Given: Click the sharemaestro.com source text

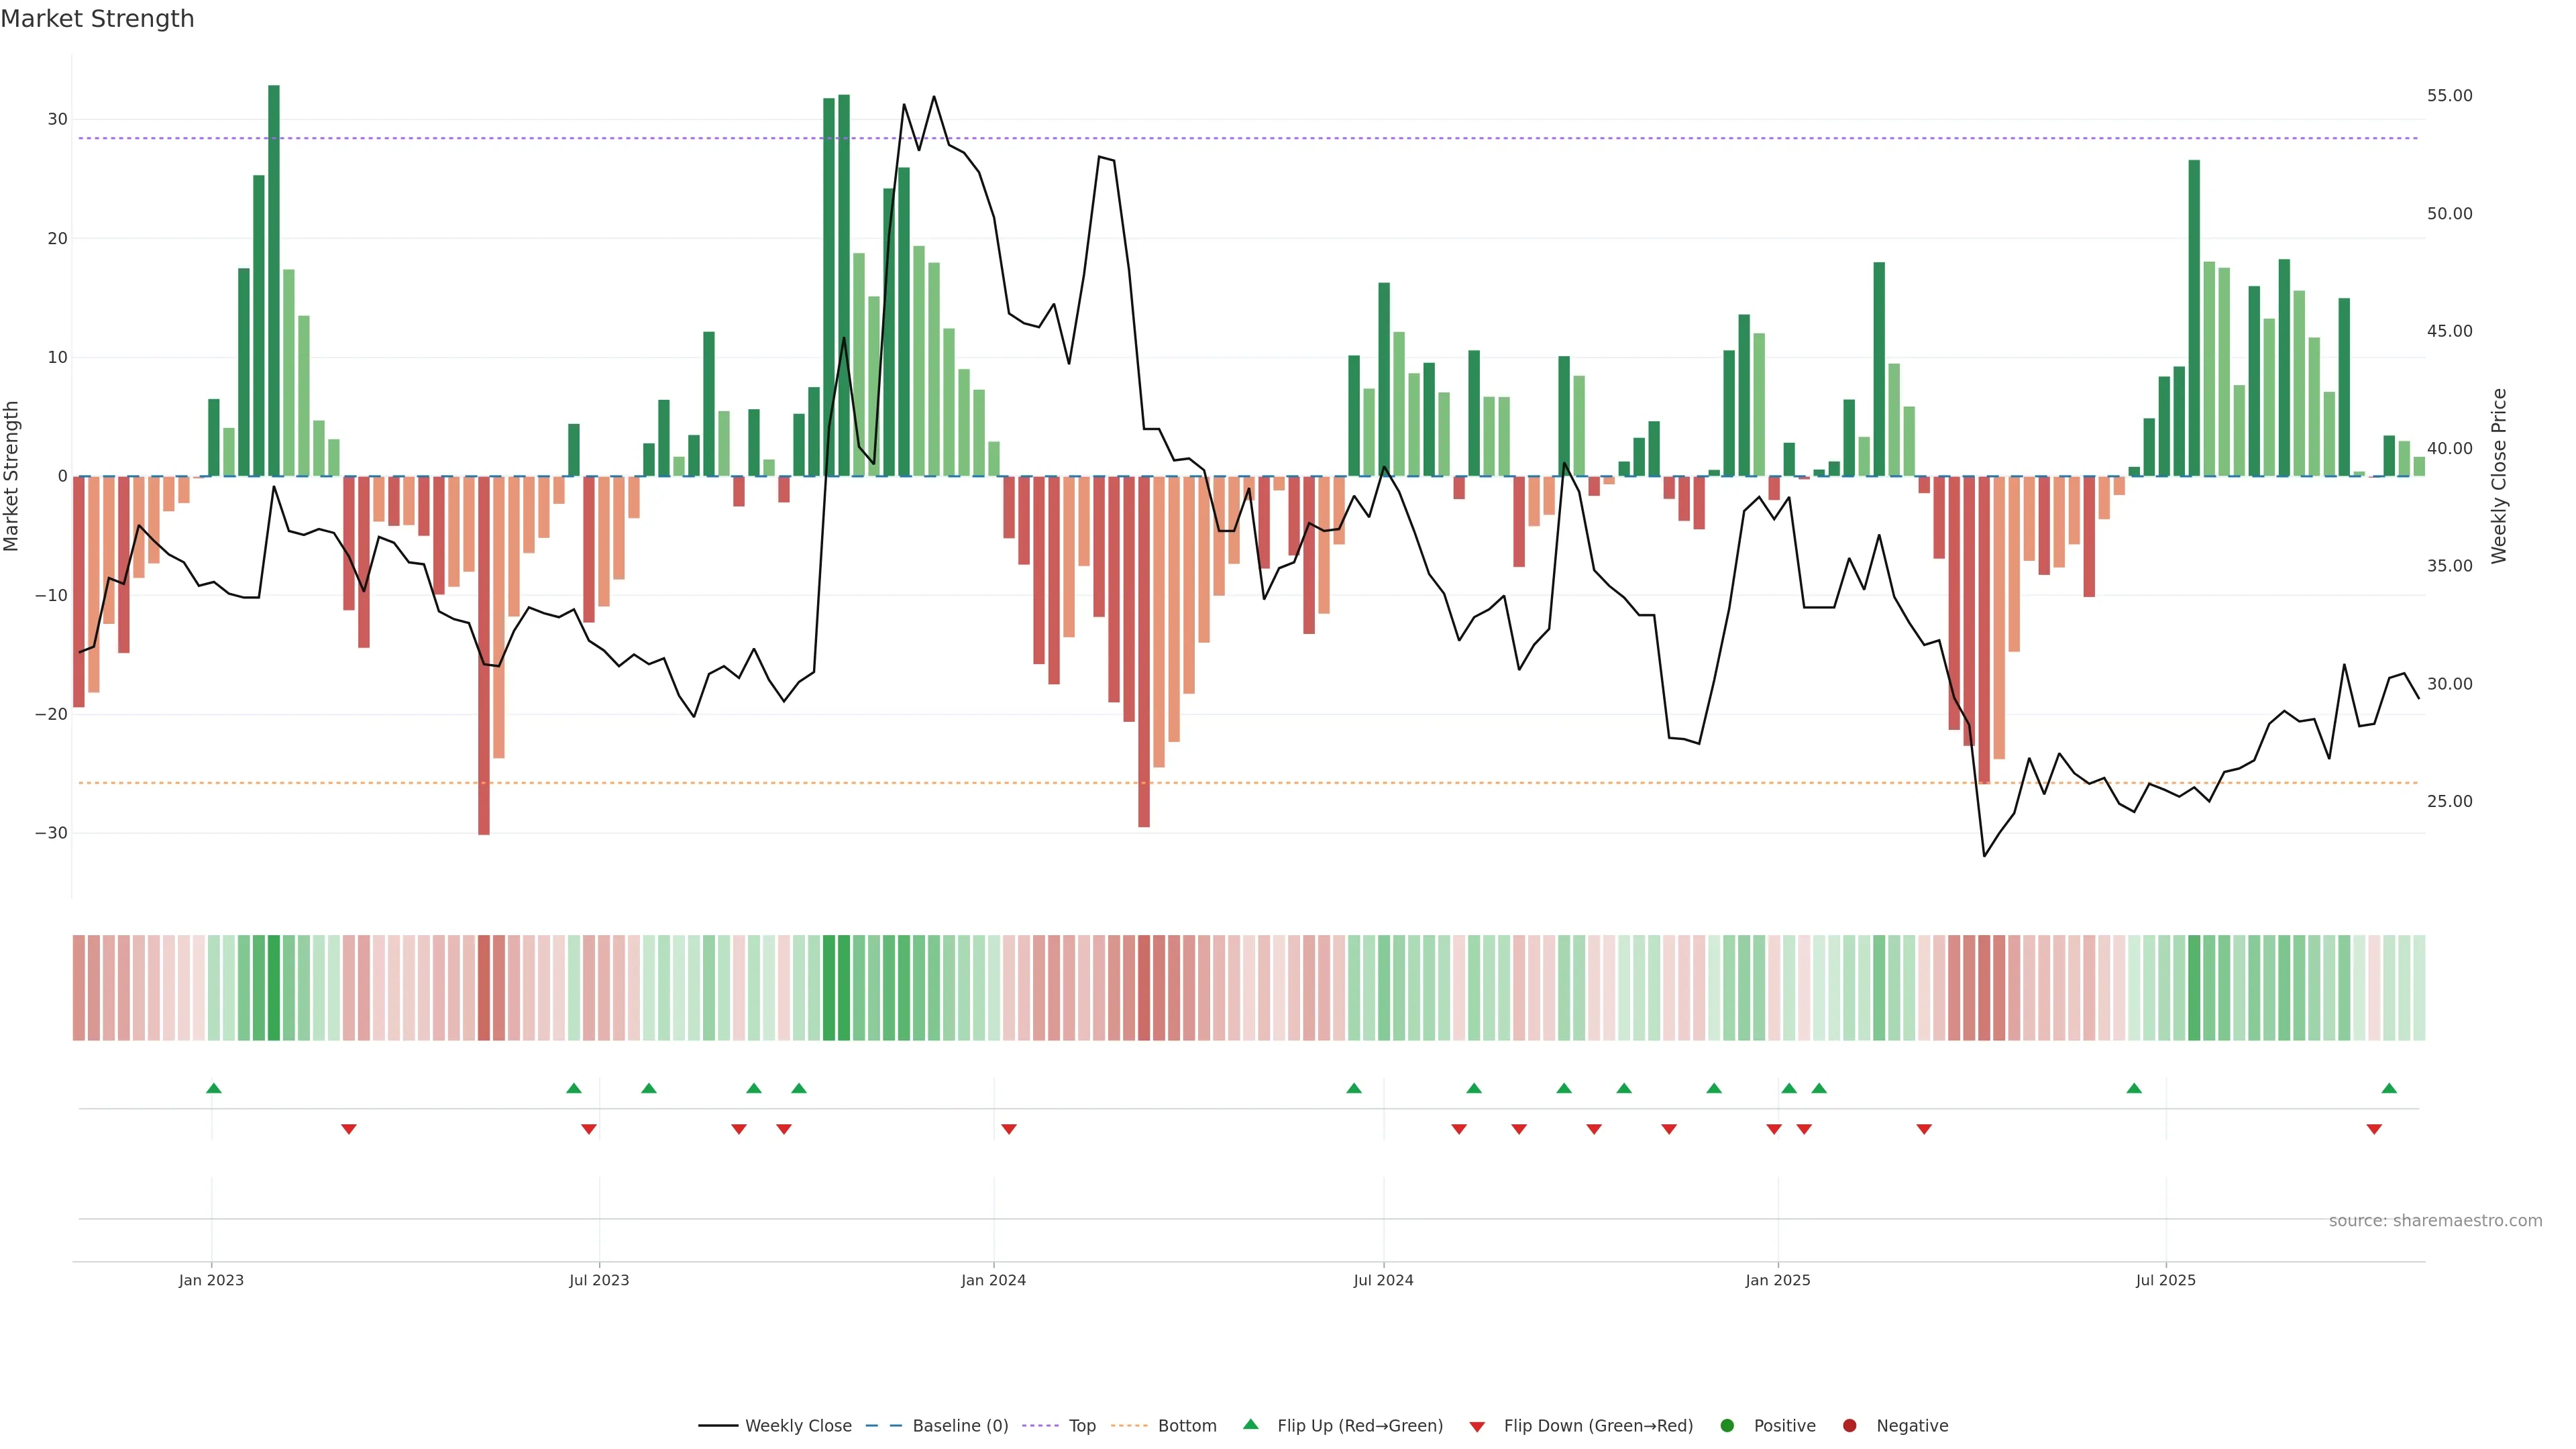Looking at the screenshot, I should pos(2435,1221).
